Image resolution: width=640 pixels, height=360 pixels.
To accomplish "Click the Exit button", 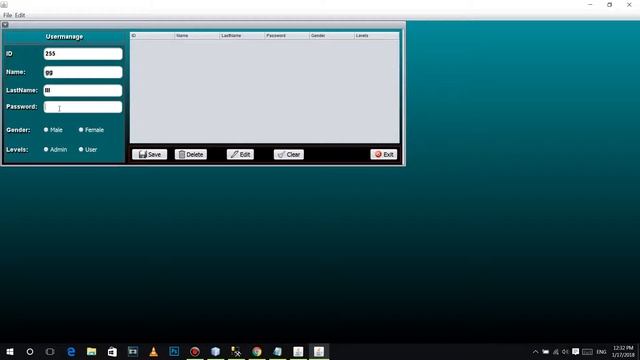I will pos(384,154).
